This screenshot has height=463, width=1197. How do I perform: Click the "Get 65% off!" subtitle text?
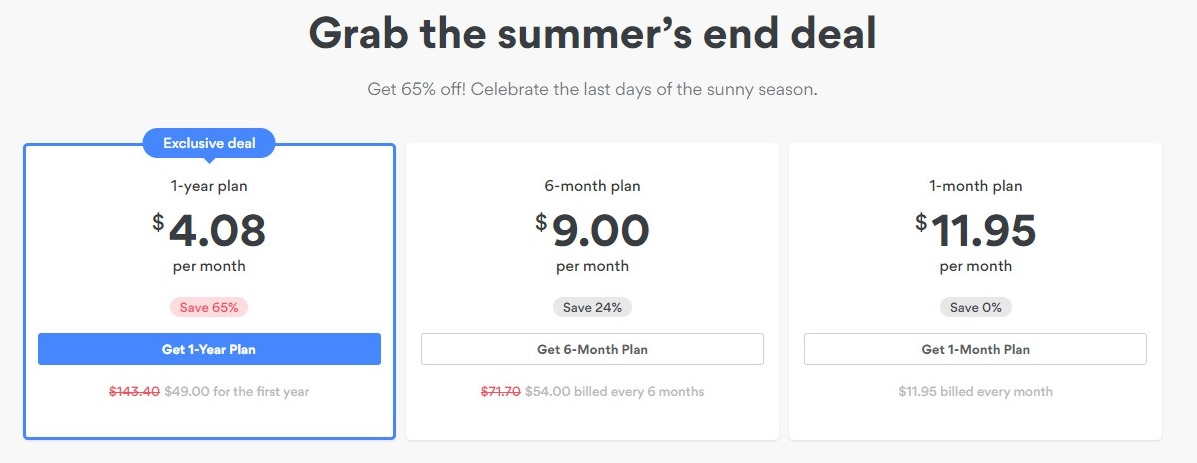pyautogui.click(x=592, y=89)
